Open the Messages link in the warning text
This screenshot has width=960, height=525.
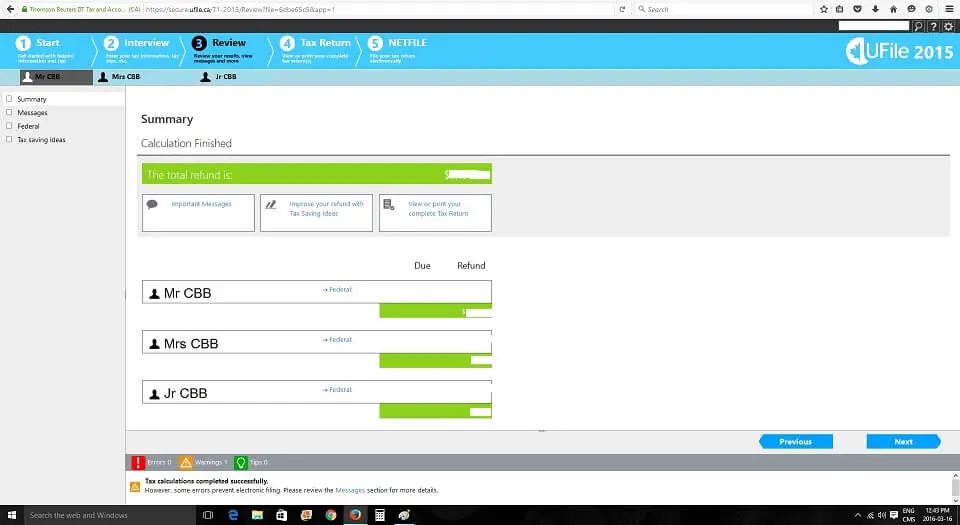point(350,490)
